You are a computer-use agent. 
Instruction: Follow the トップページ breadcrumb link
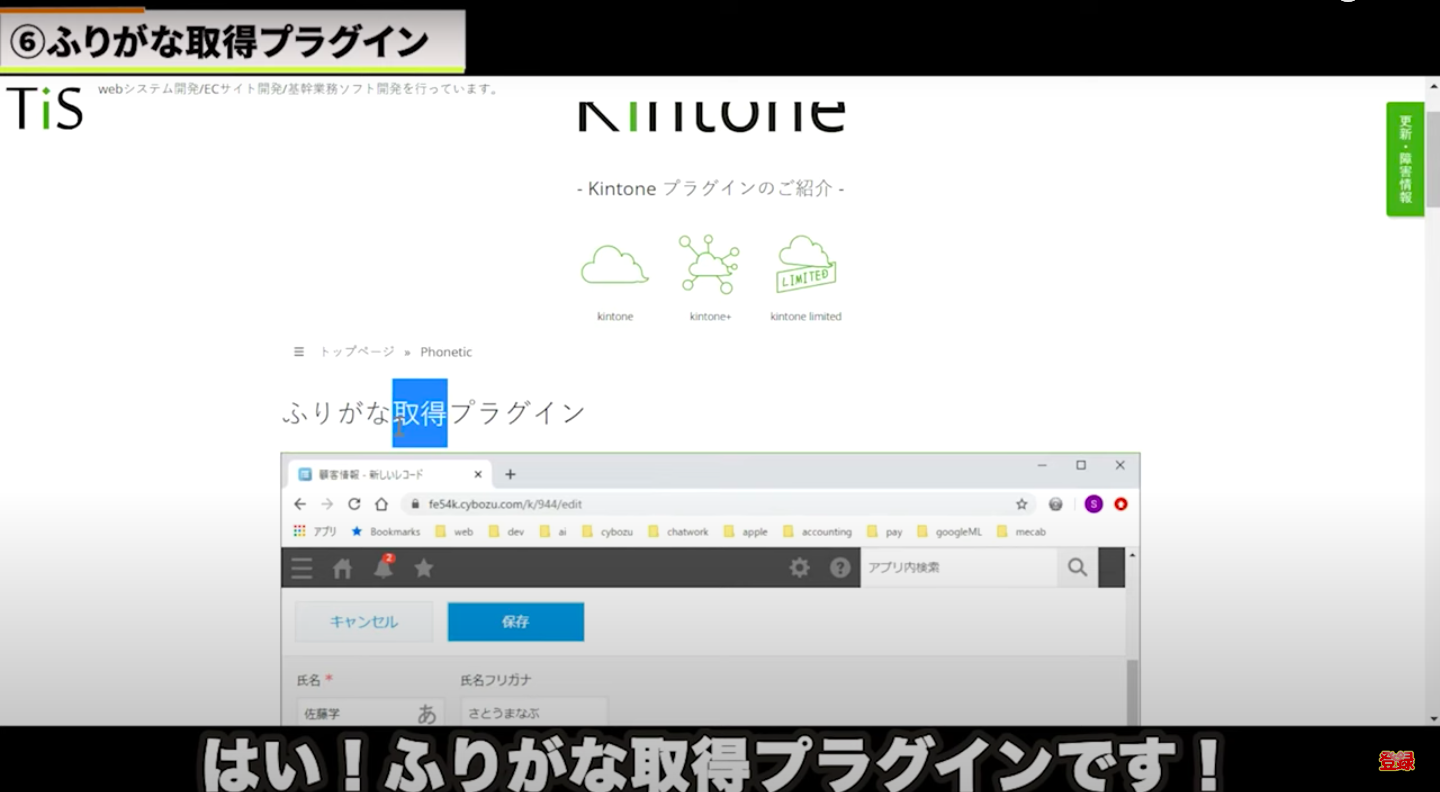point(357,352)
